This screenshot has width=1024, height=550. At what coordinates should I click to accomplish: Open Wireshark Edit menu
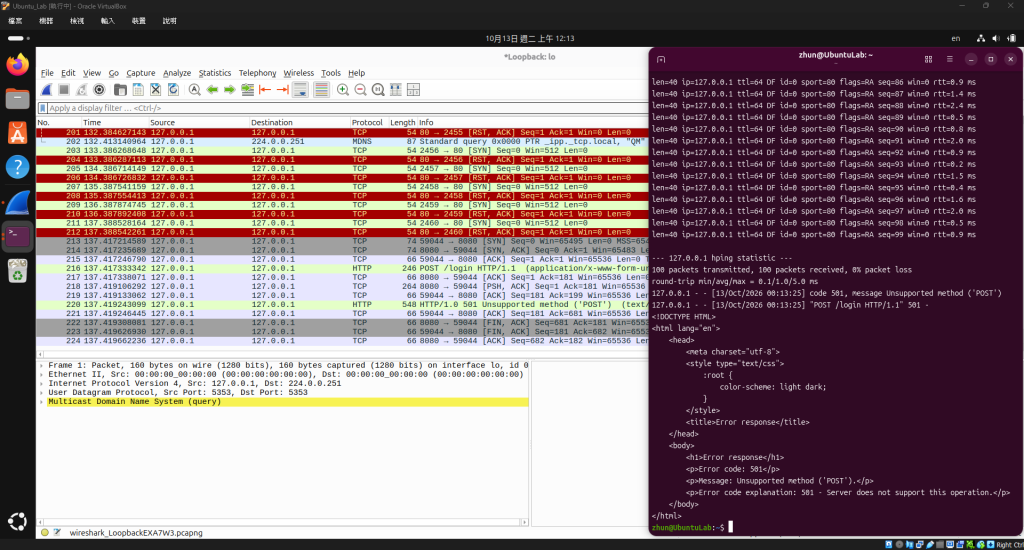[68, 73]
